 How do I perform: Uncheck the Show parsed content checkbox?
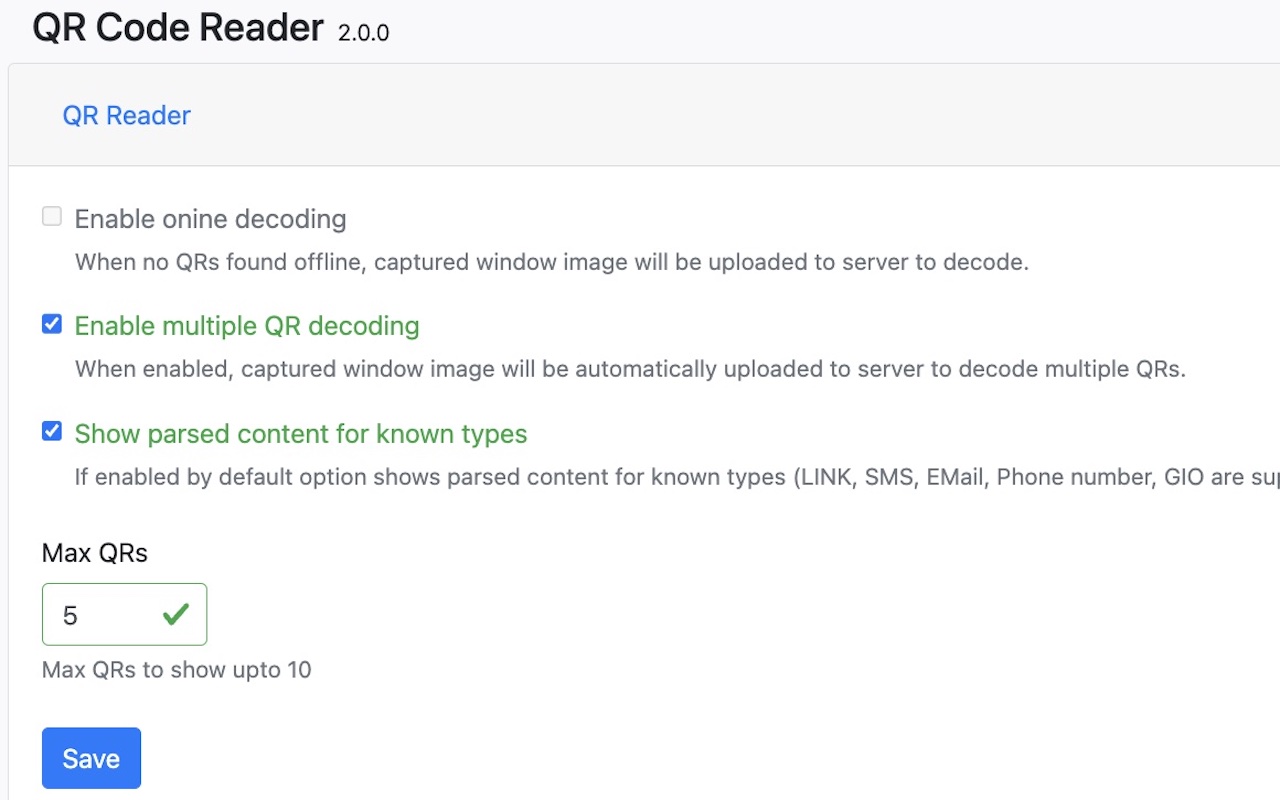coord(52,432)
